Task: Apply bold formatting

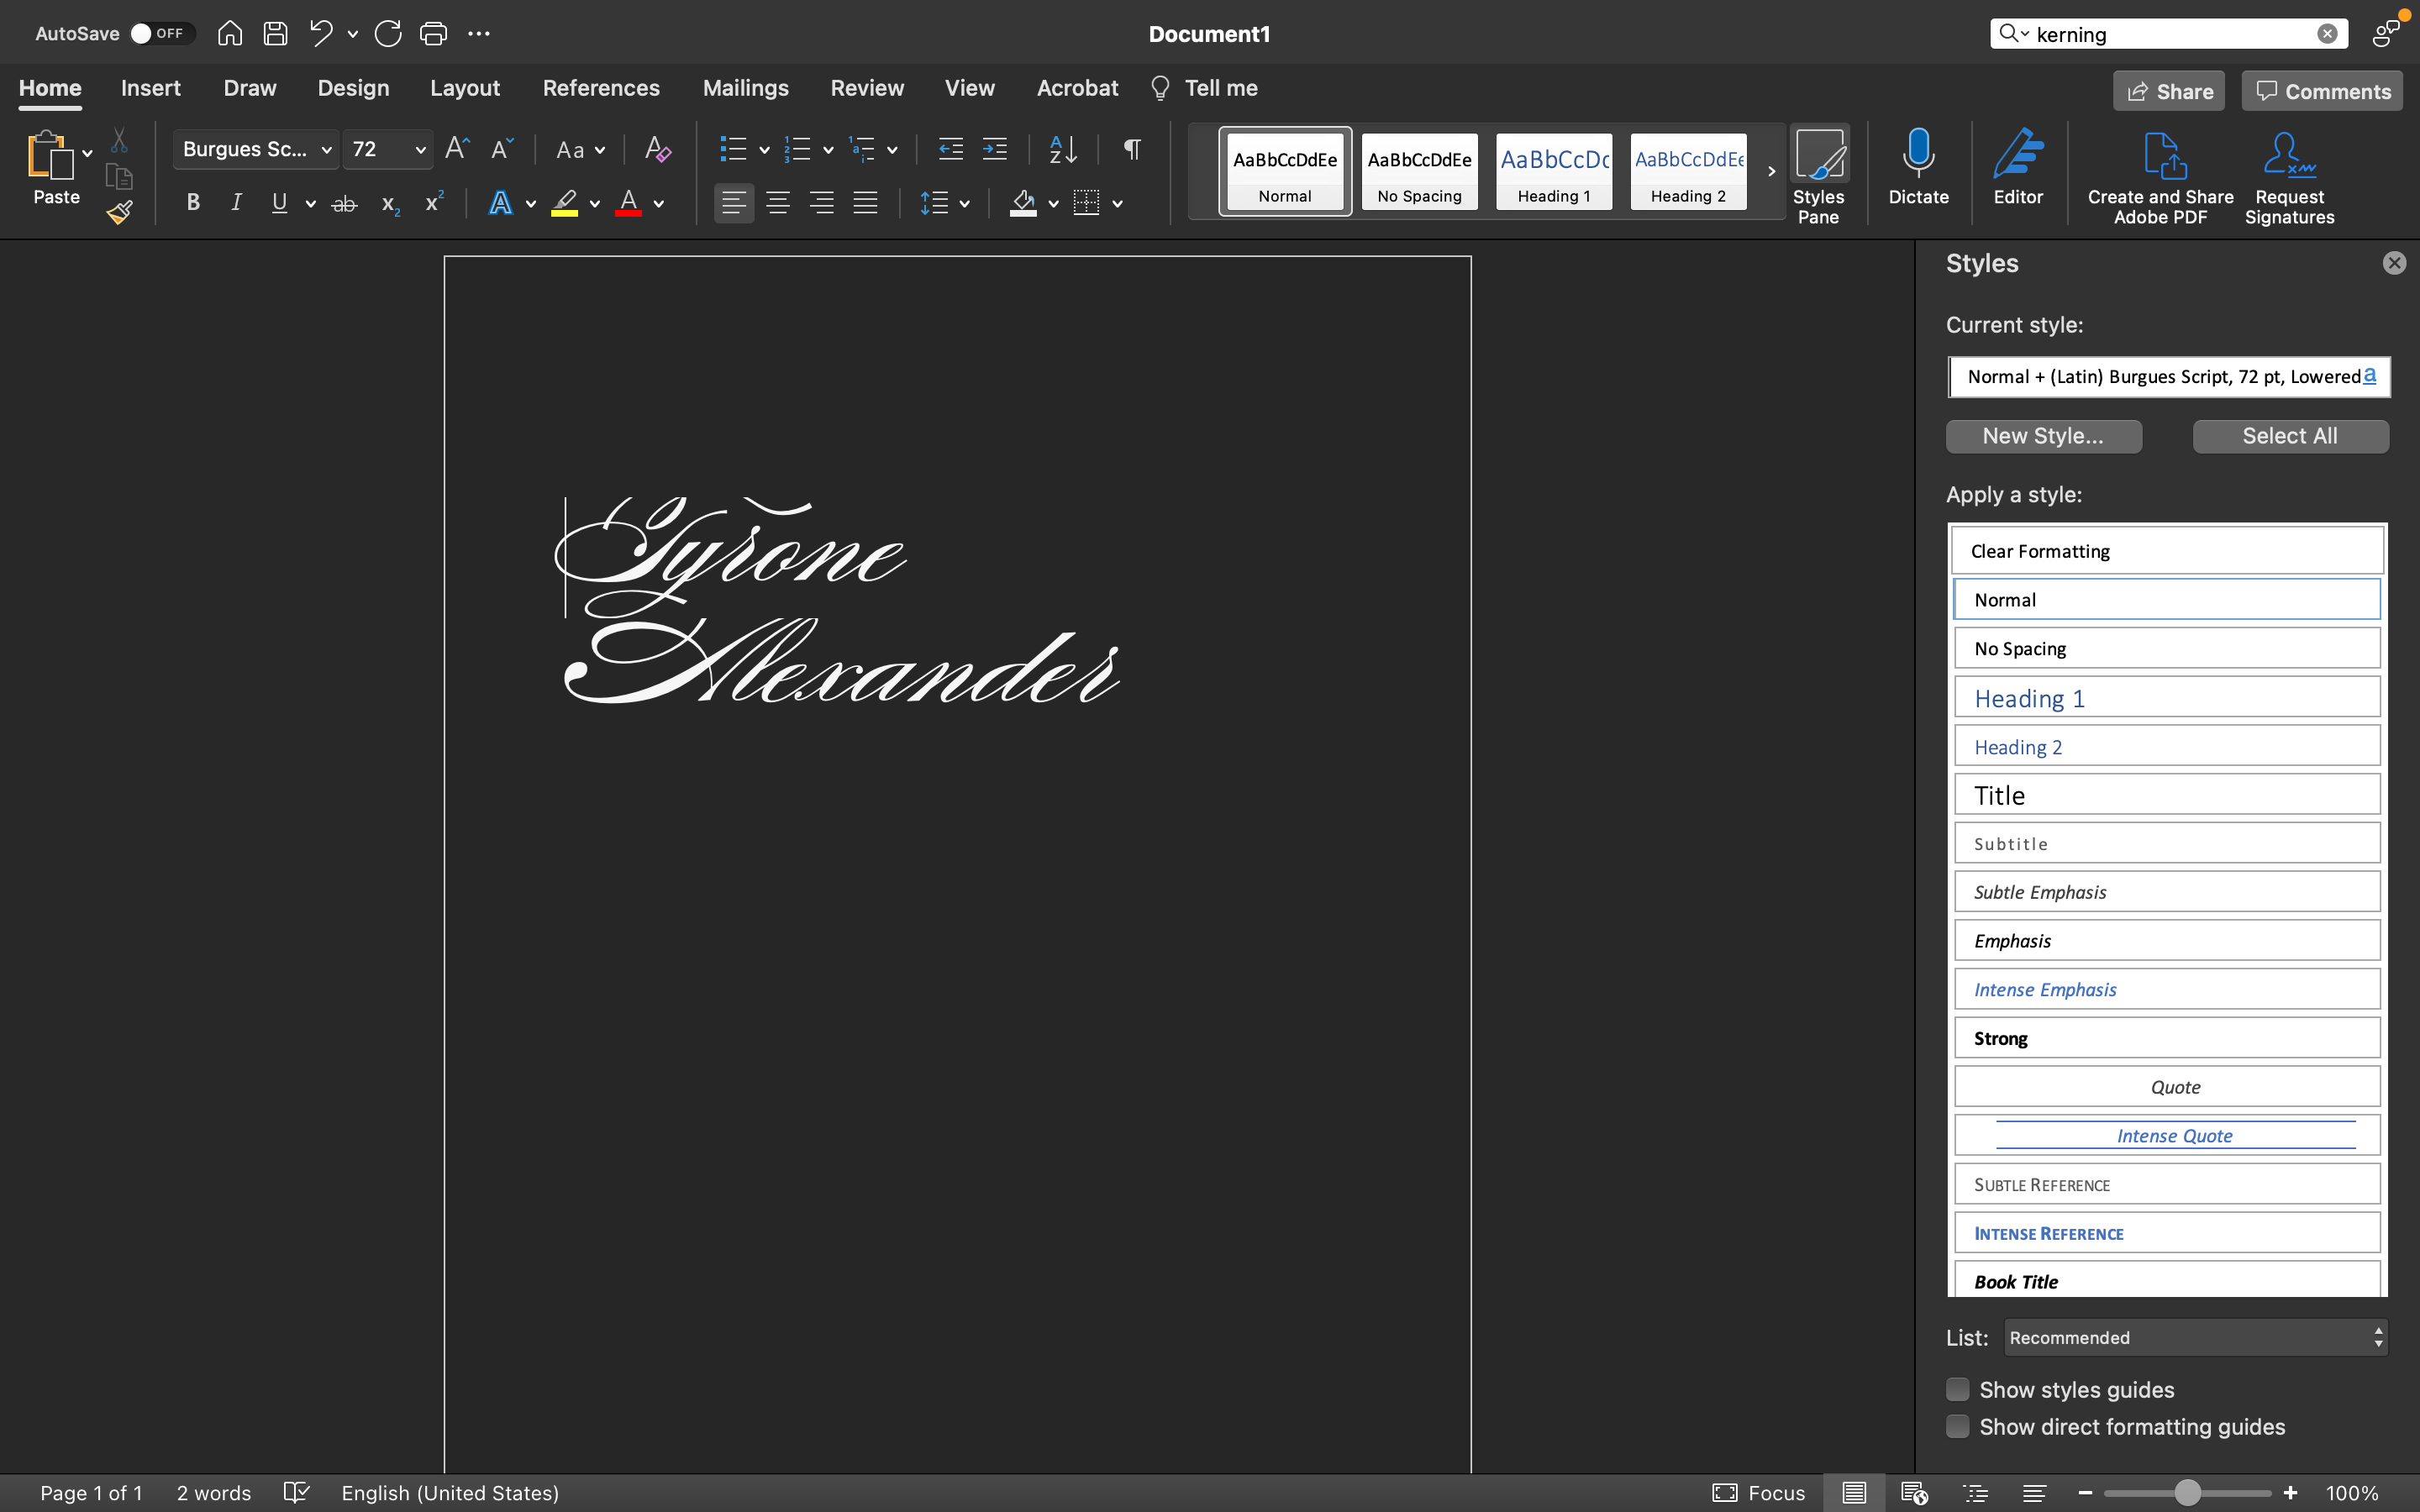Action: point(192,202)
